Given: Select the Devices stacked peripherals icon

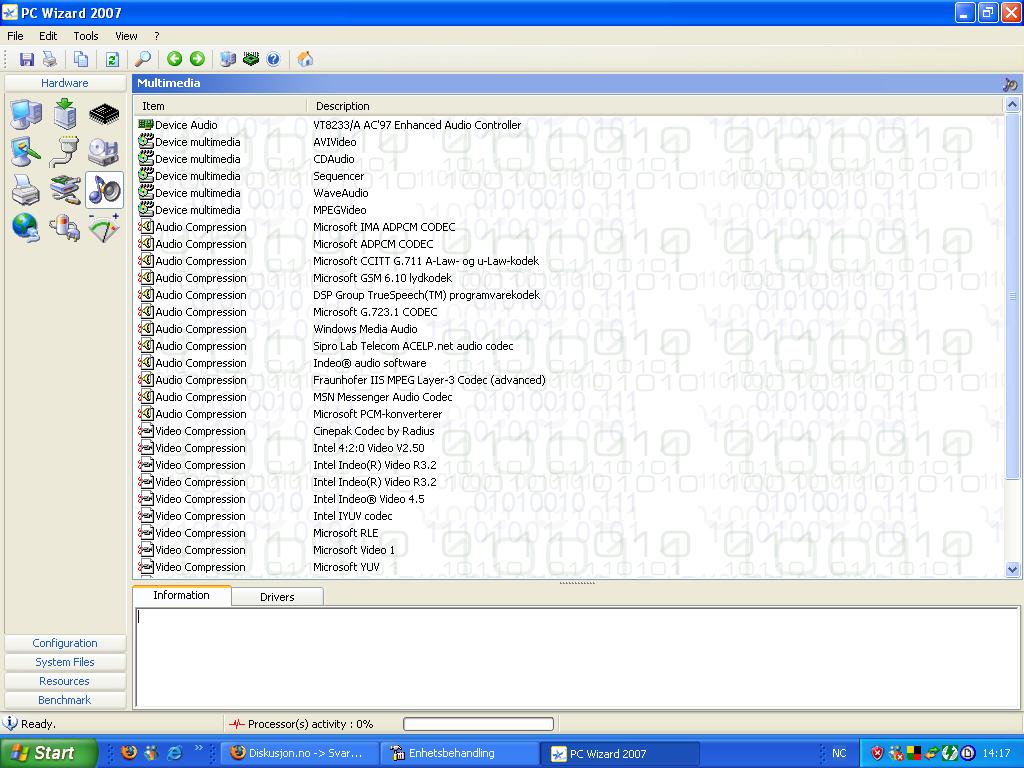Looking at the screenshot, I should pos(65,190).
